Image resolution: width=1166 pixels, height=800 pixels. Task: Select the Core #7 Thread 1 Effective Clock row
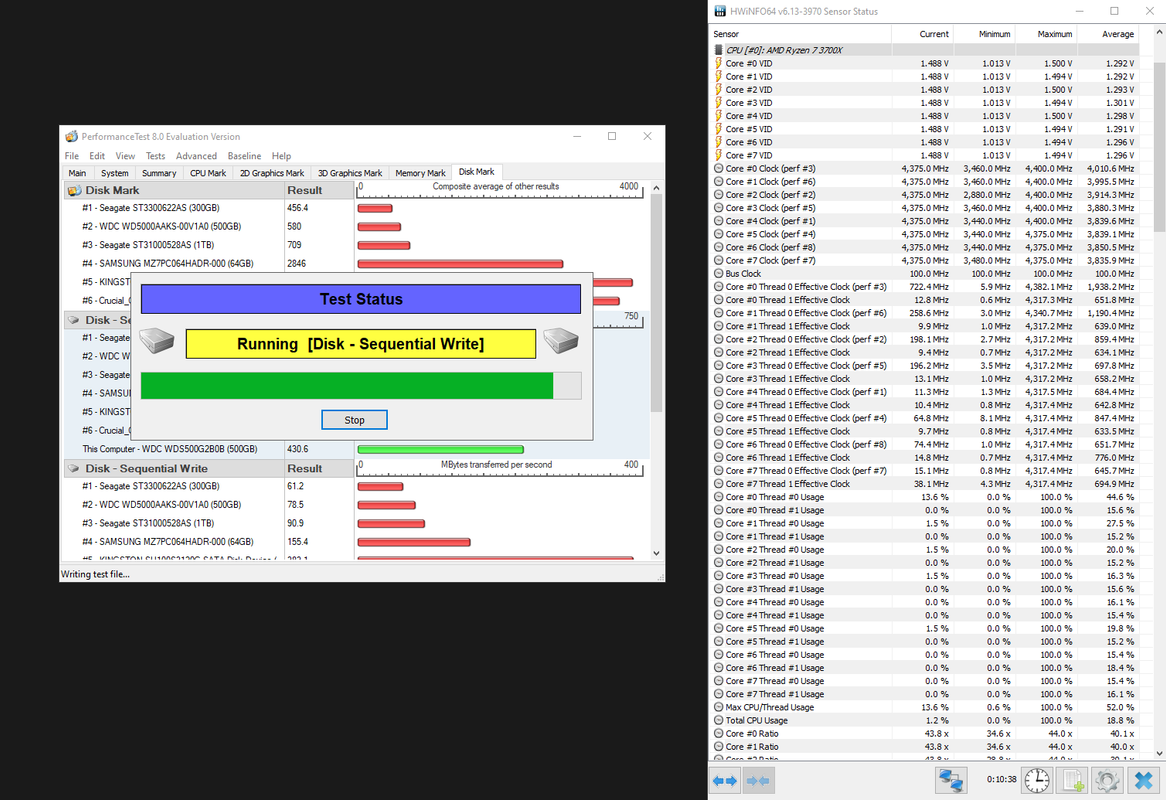click(x=924, y=484)
